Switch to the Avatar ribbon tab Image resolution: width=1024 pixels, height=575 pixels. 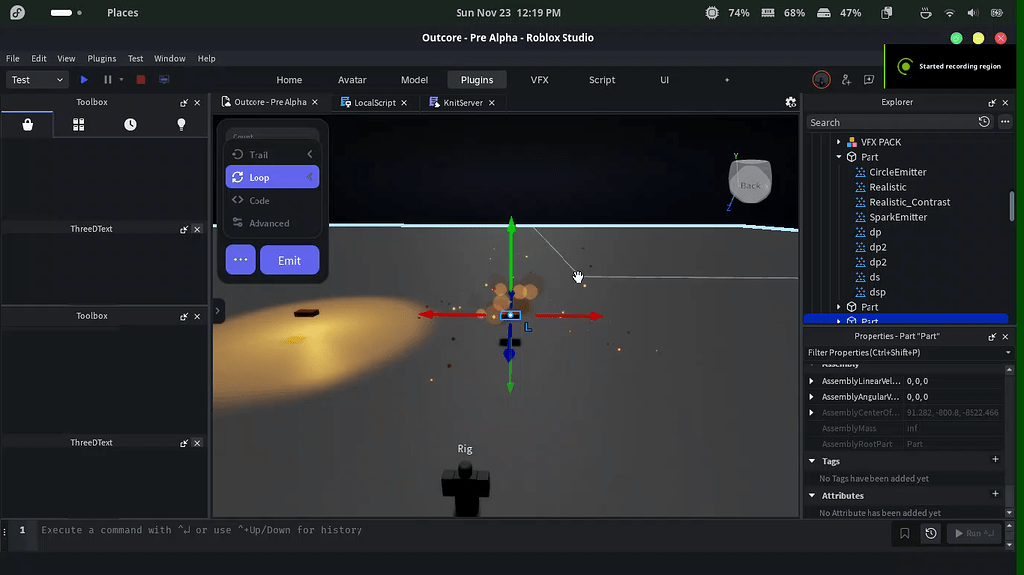(x=352, y=80)
